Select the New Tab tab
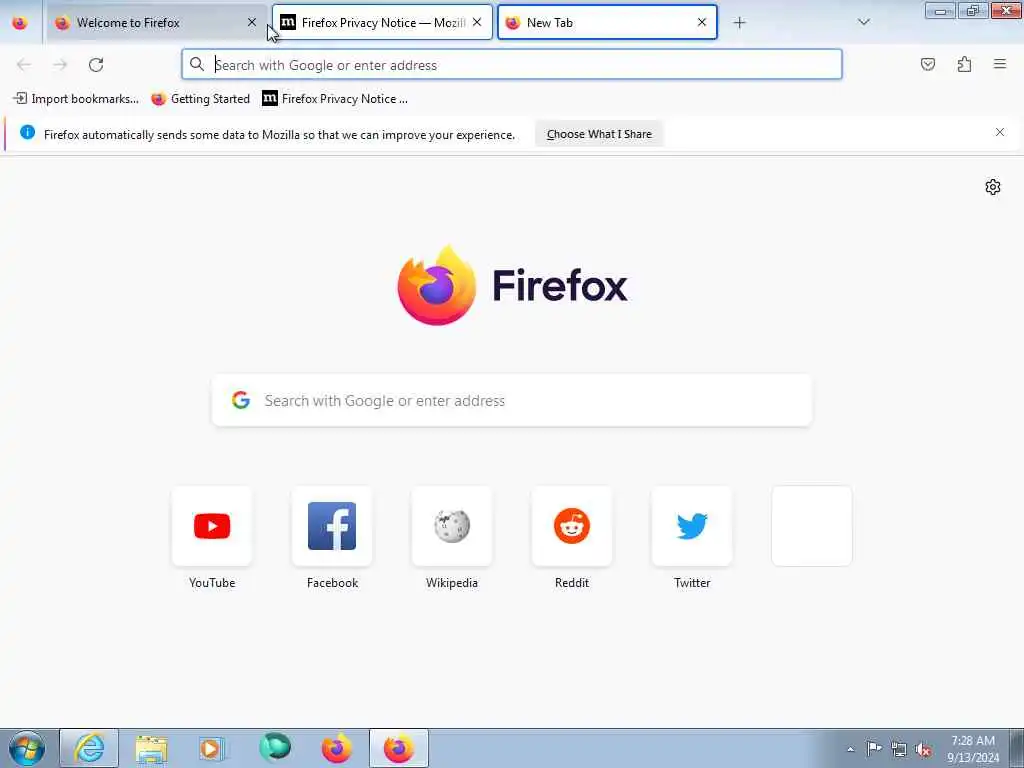Image resolution: width=1024 pixels, height=768 pixels. point(607,23)
